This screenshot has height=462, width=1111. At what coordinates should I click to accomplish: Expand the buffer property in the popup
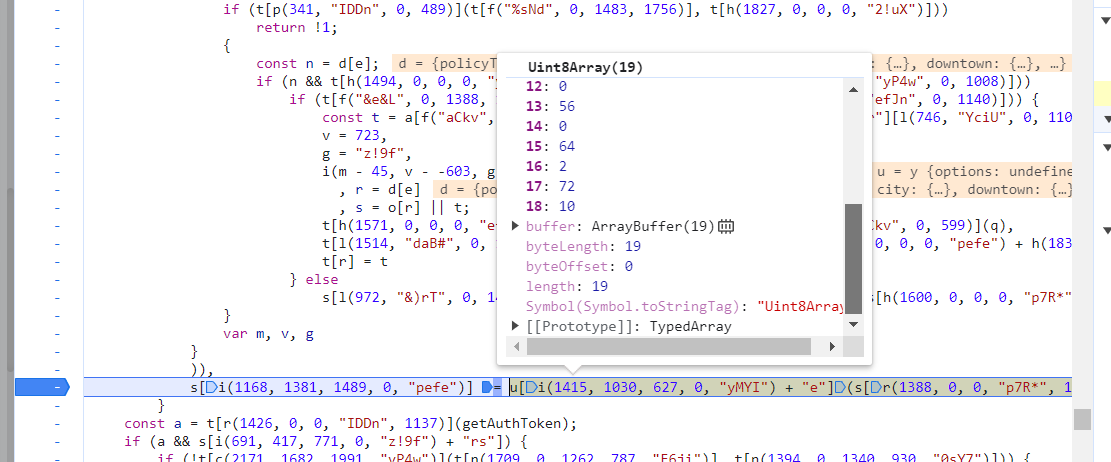(x=516, y=227)
